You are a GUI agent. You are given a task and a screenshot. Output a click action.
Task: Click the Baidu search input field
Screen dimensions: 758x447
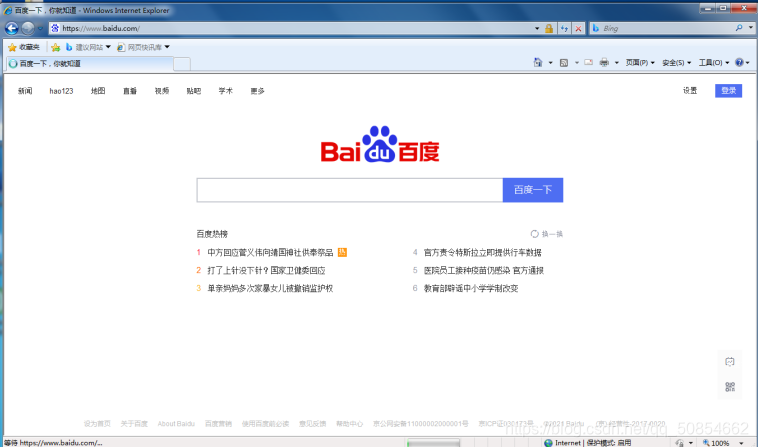click(x=350, y=190)
